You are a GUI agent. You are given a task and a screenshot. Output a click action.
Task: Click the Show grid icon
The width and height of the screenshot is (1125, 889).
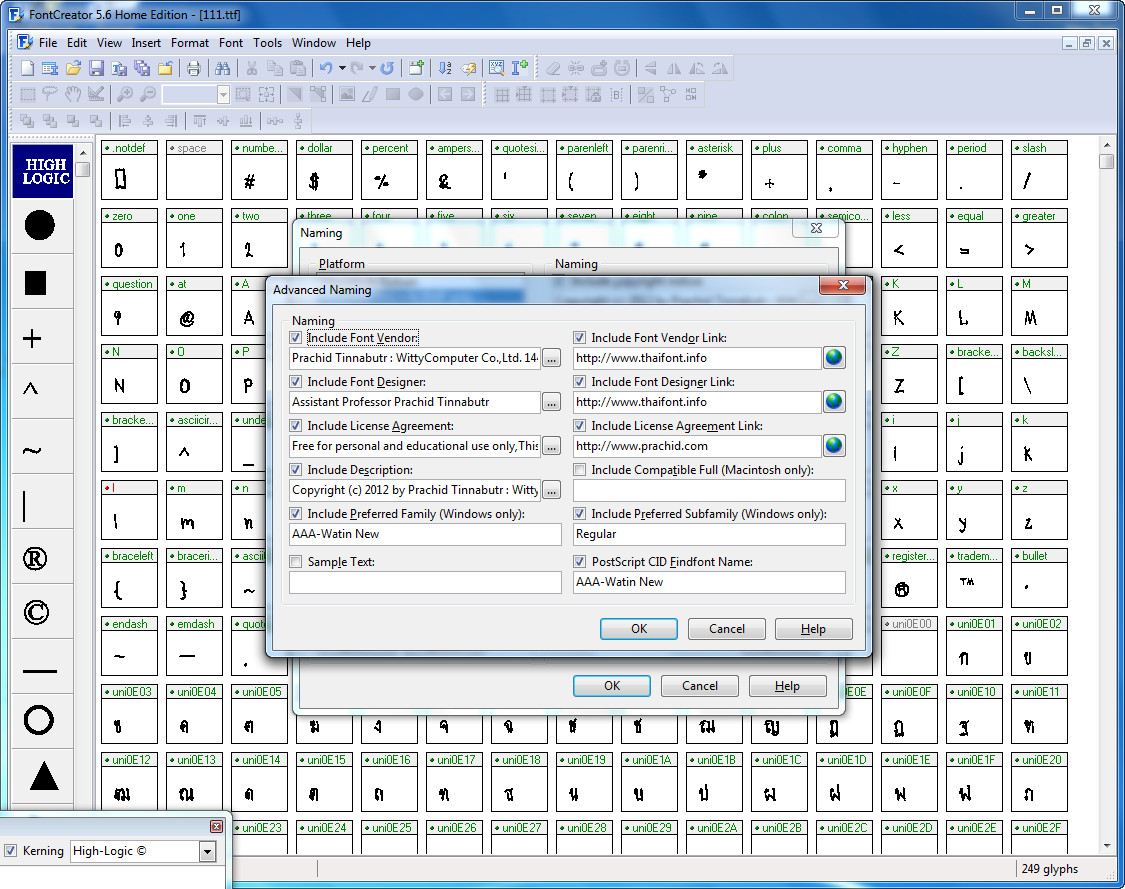502,94
